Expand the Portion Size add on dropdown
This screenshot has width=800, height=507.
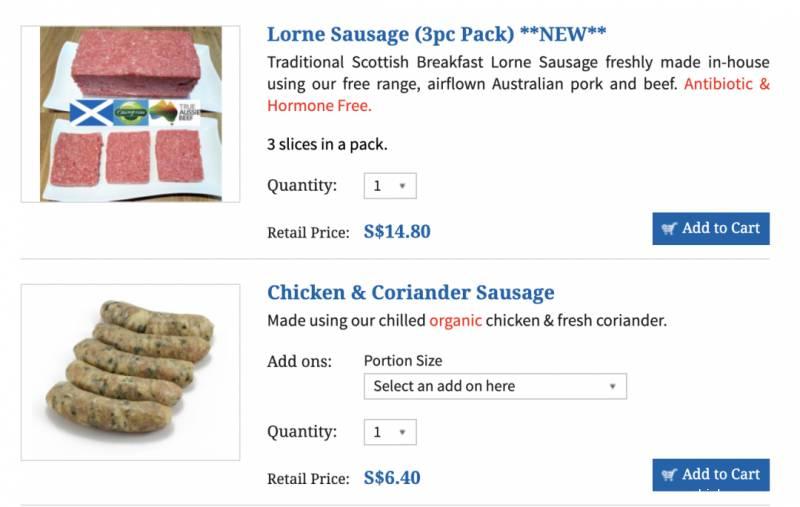pos(495,386)
